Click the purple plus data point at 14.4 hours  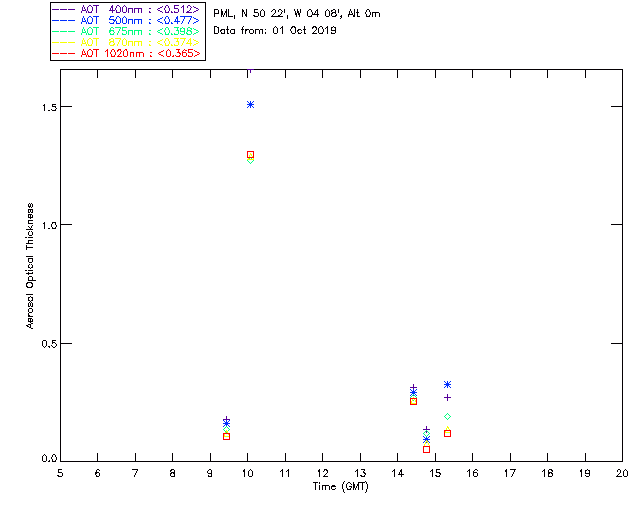click(x=413, y=387)
